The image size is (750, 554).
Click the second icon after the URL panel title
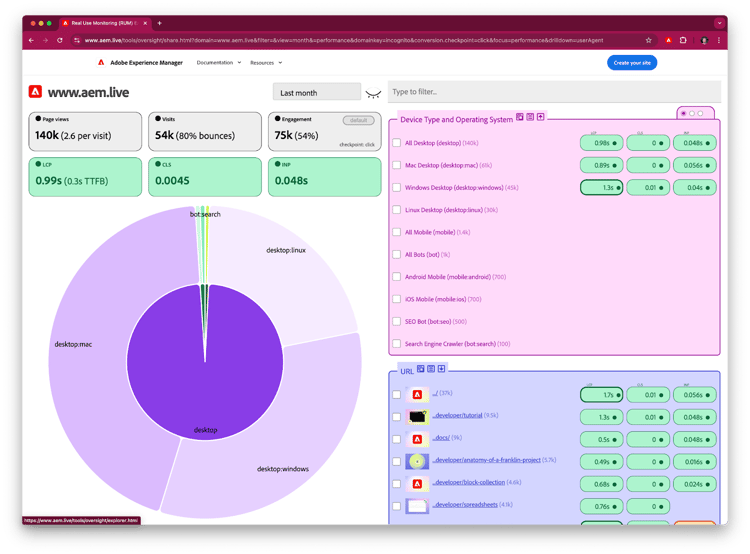pyautogui.click(x=431, y=369)
